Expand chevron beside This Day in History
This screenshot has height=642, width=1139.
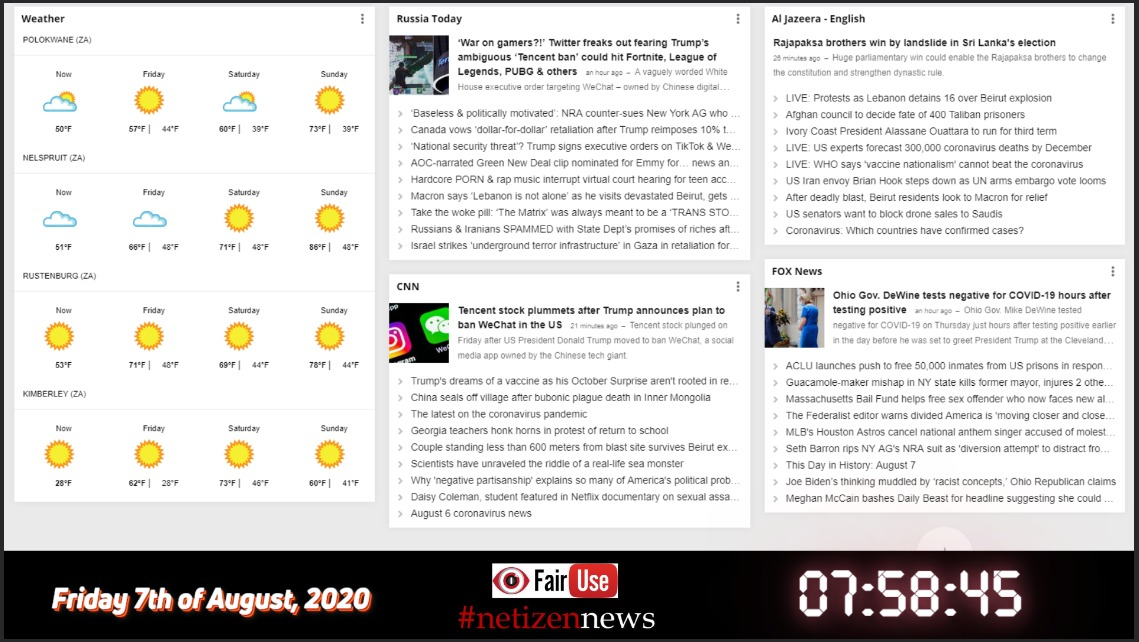click(775, 466)
